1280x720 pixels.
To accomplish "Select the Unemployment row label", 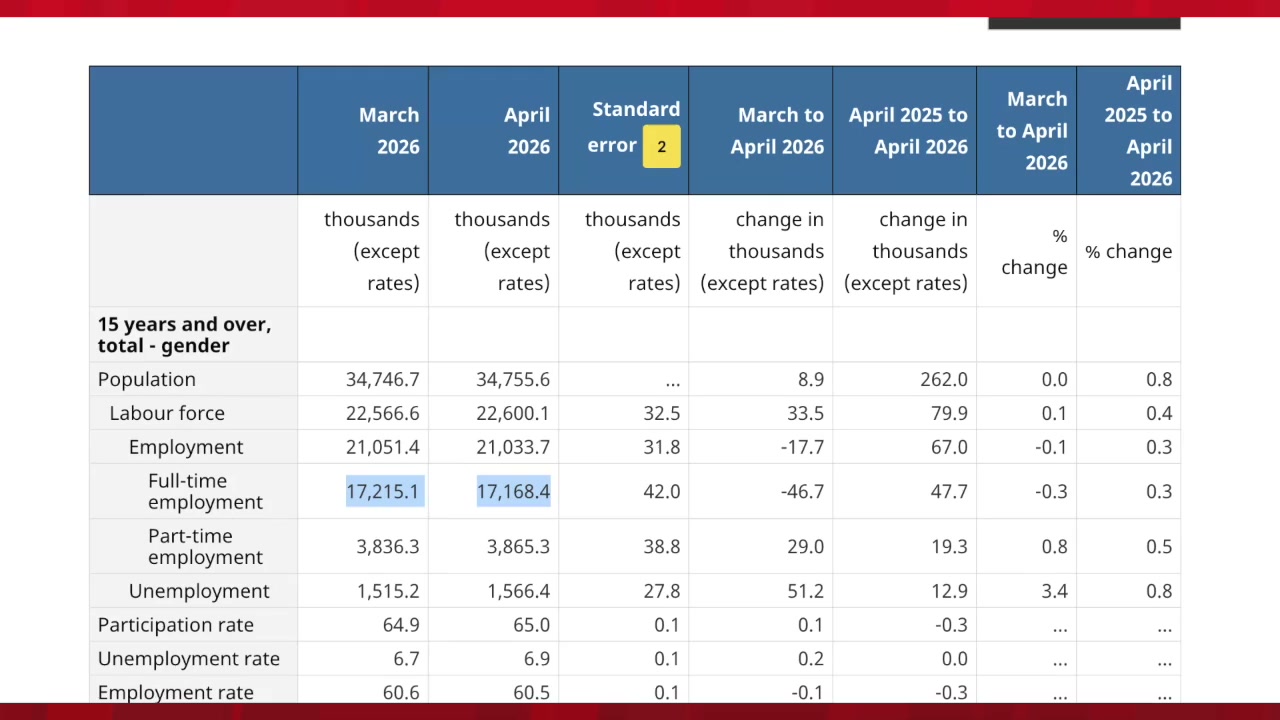I will 199,591.
